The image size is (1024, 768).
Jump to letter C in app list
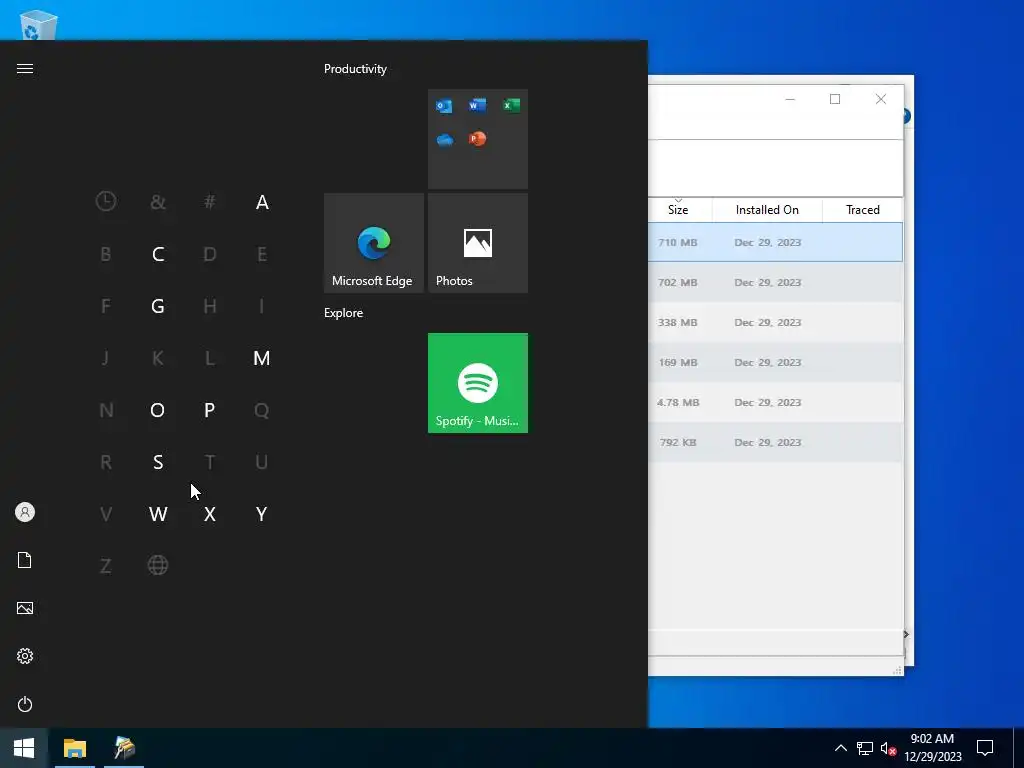point(157,254)
